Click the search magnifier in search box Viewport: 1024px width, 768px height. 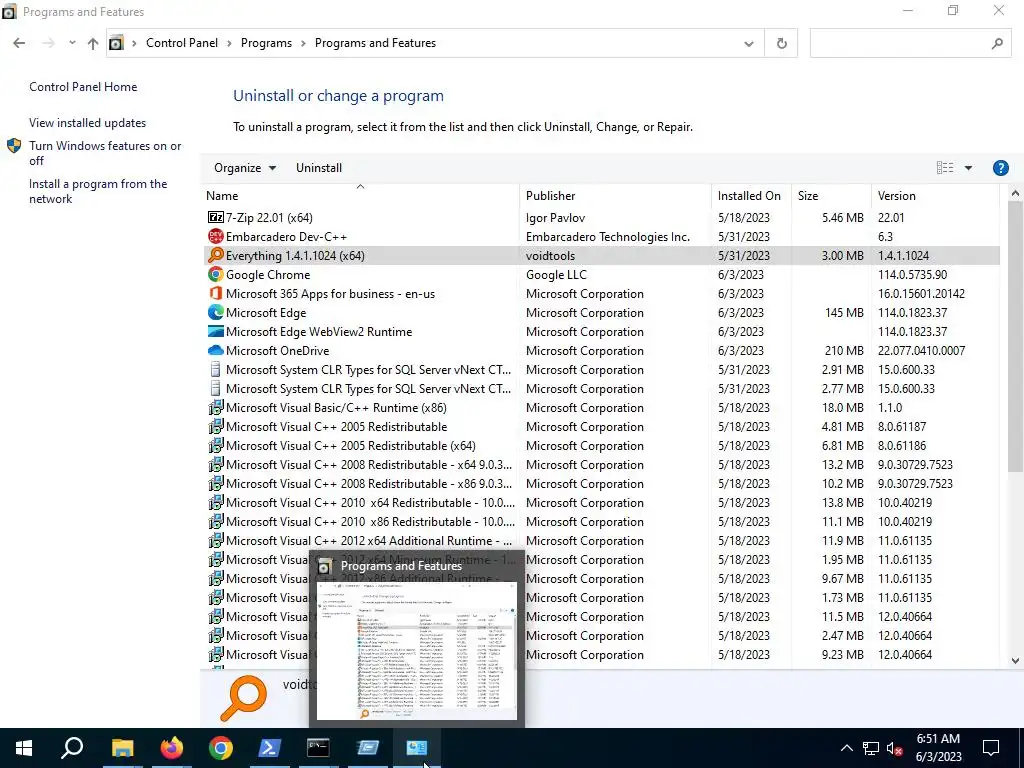[x=997, y=44]
